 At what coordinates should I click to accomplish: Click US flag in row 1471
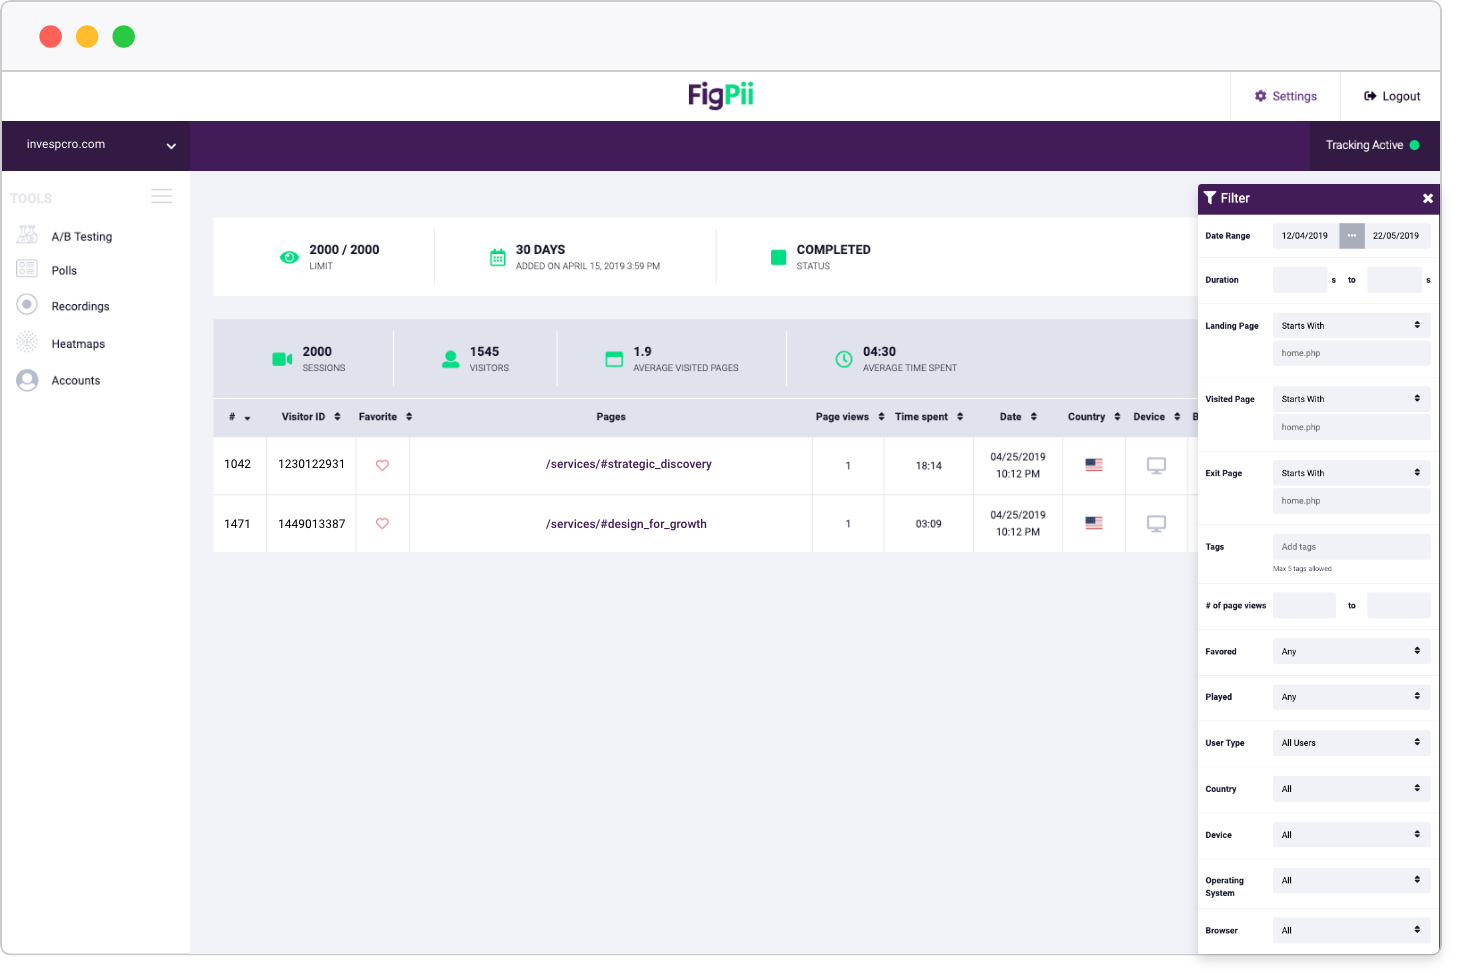pos(1094,523)
